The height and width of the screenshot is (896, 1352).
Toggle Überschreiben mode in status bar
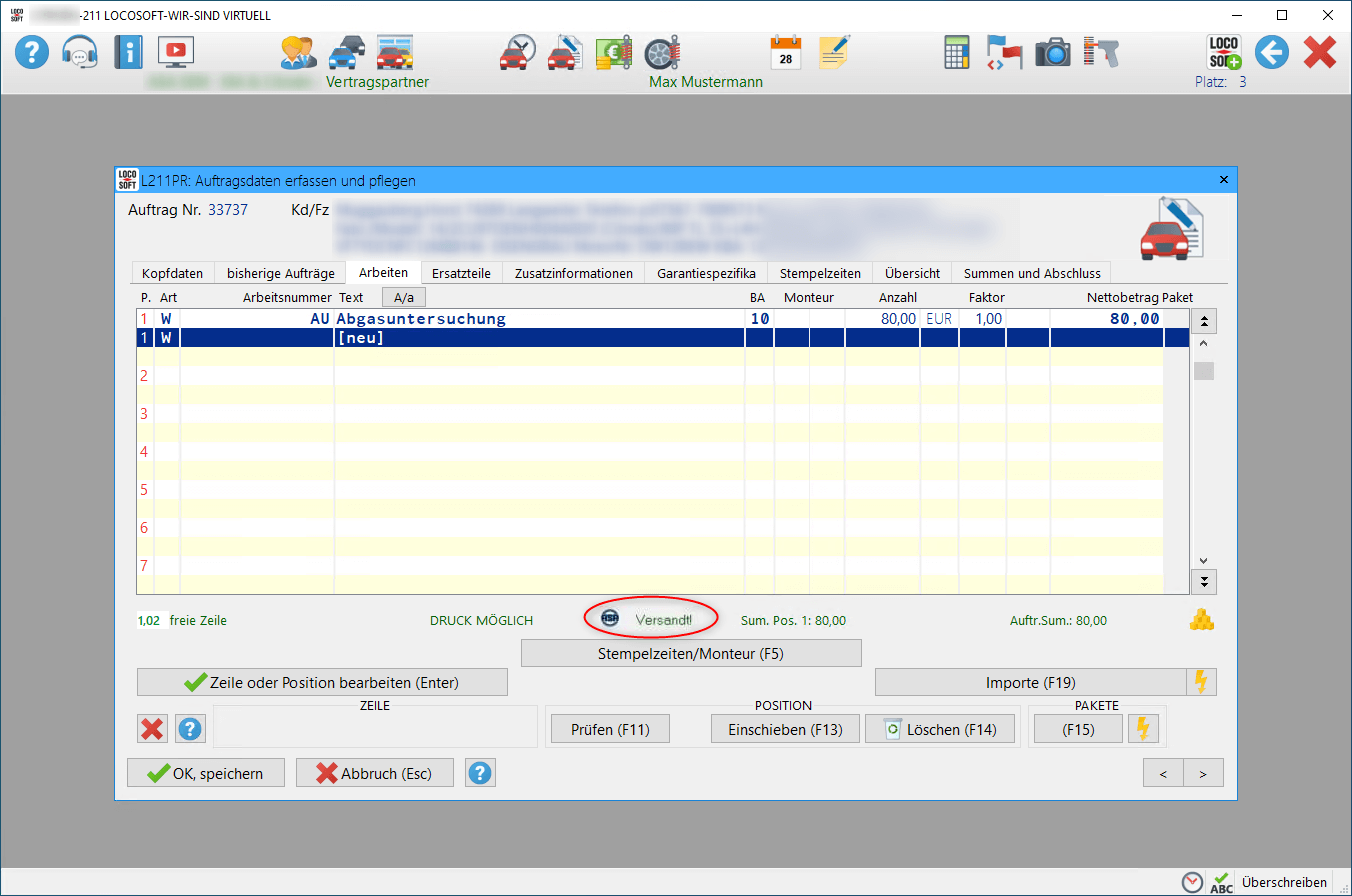point(1284,882)
